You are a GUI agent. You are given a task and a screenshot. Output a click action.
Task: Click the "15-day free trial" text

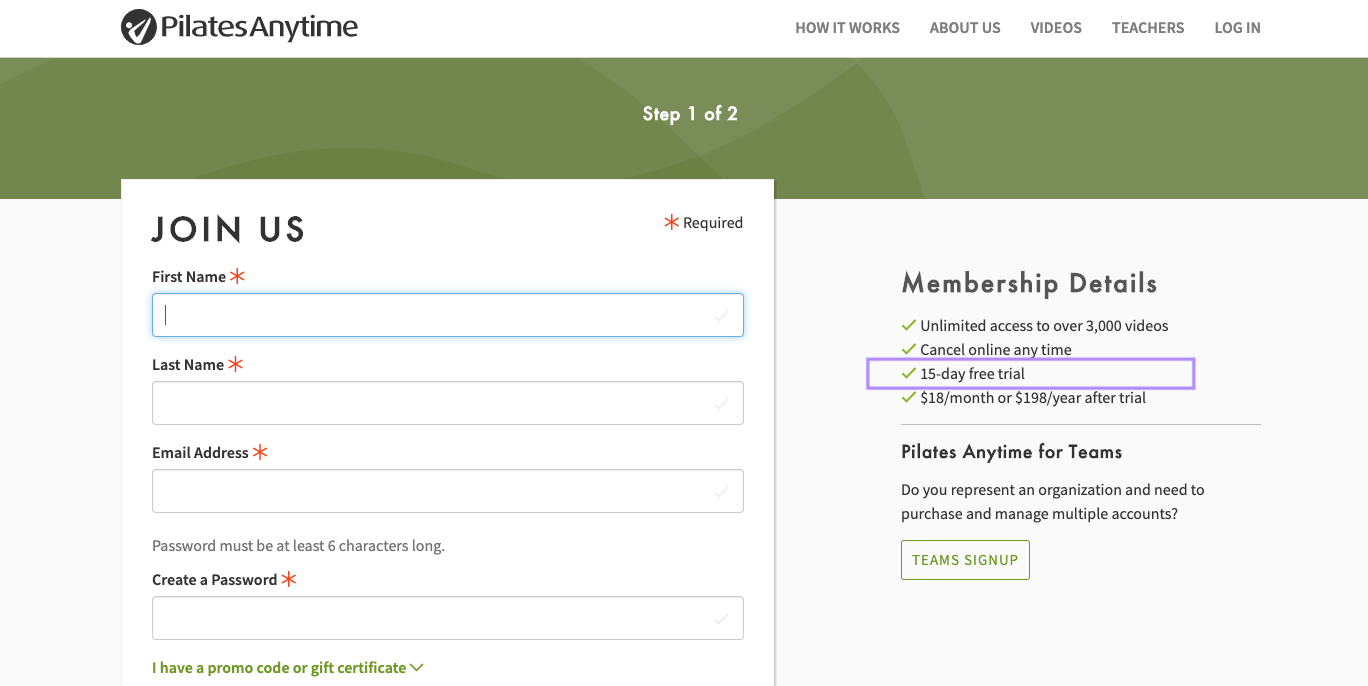coord(973,373)
